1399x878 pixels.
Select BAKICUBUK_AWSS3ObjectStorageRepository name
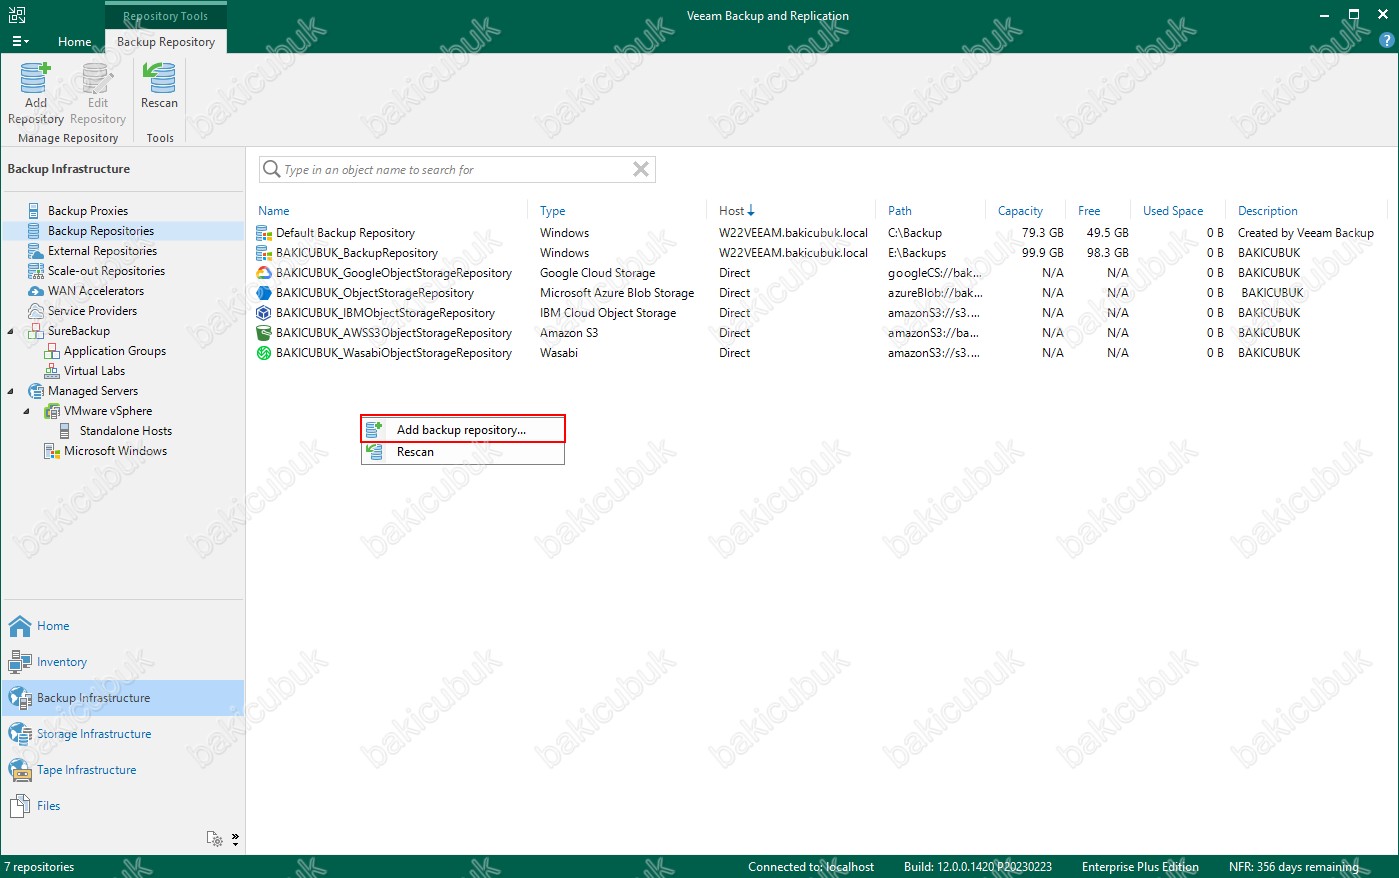(394, 333)
